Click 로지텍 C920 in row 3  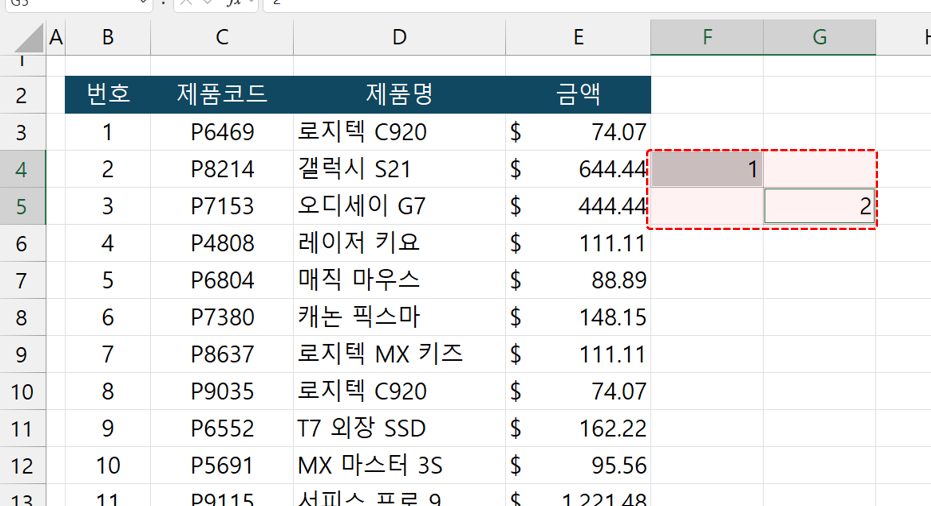coord(399,132)
